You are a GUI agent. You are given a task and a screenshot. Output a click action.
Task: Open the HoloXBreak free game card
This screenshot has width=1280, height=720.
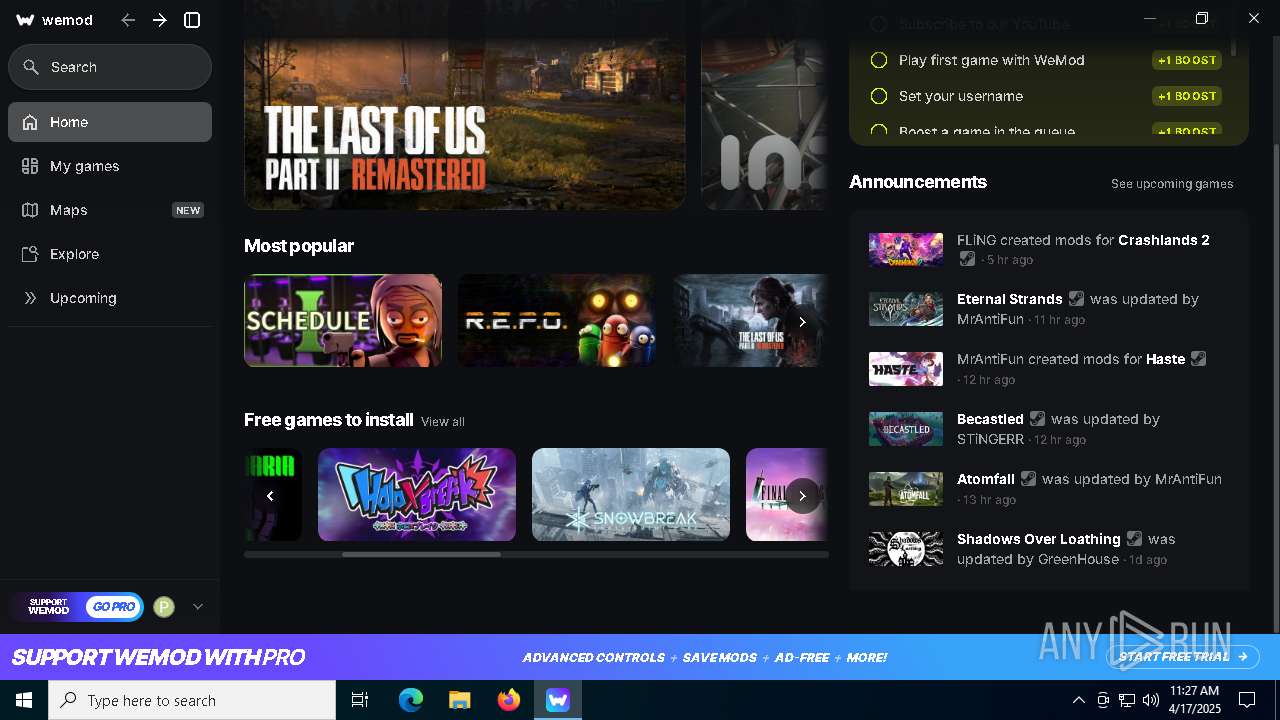click(x=417, y=494)
